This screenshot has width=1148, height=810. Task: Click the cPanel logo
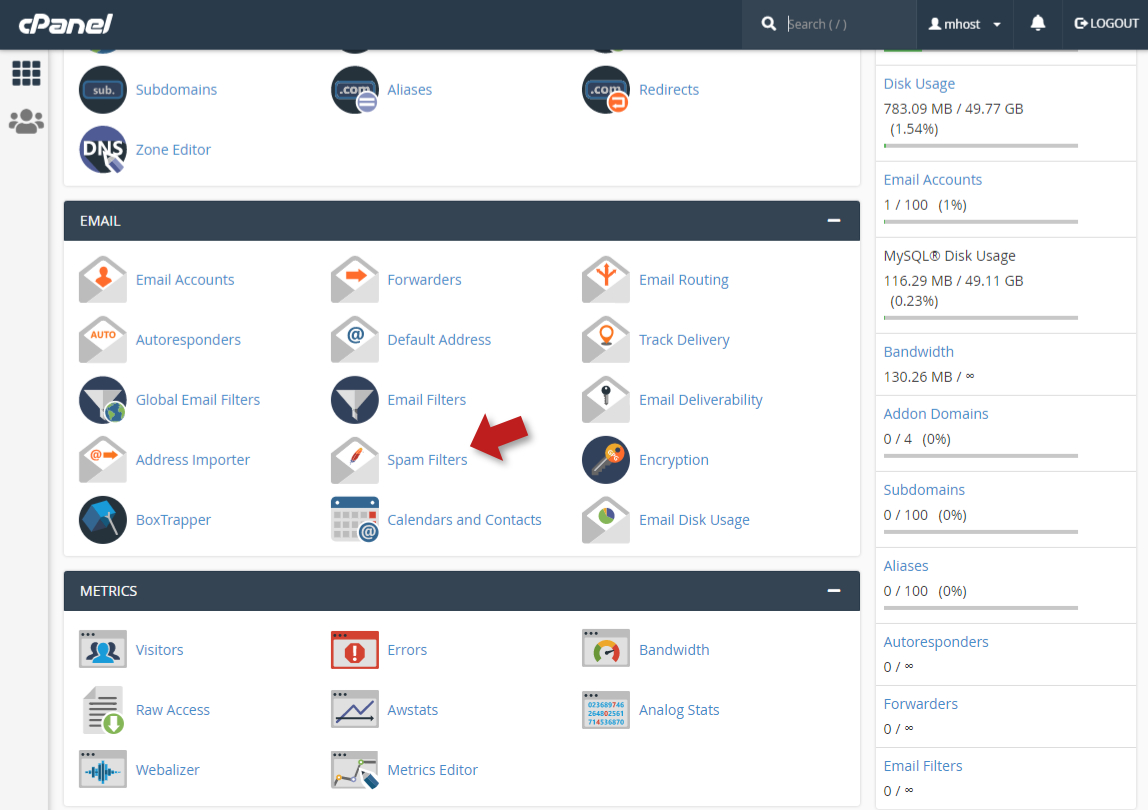pyautogui.click(x=66, y=24)
